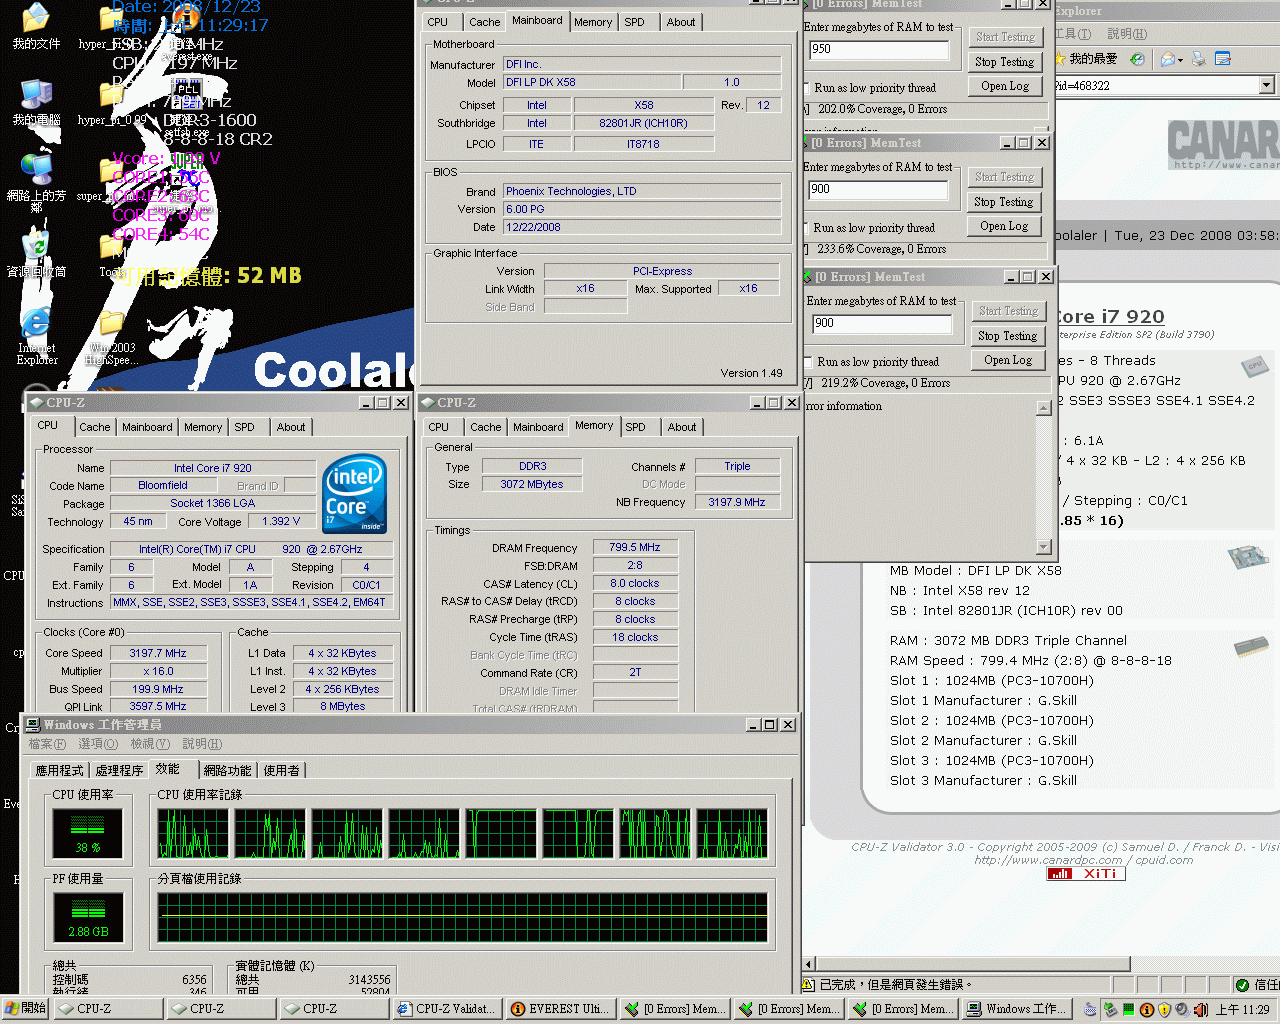Open the Task Manager Options menu
1280x1024 pixels.
point(97,744)
